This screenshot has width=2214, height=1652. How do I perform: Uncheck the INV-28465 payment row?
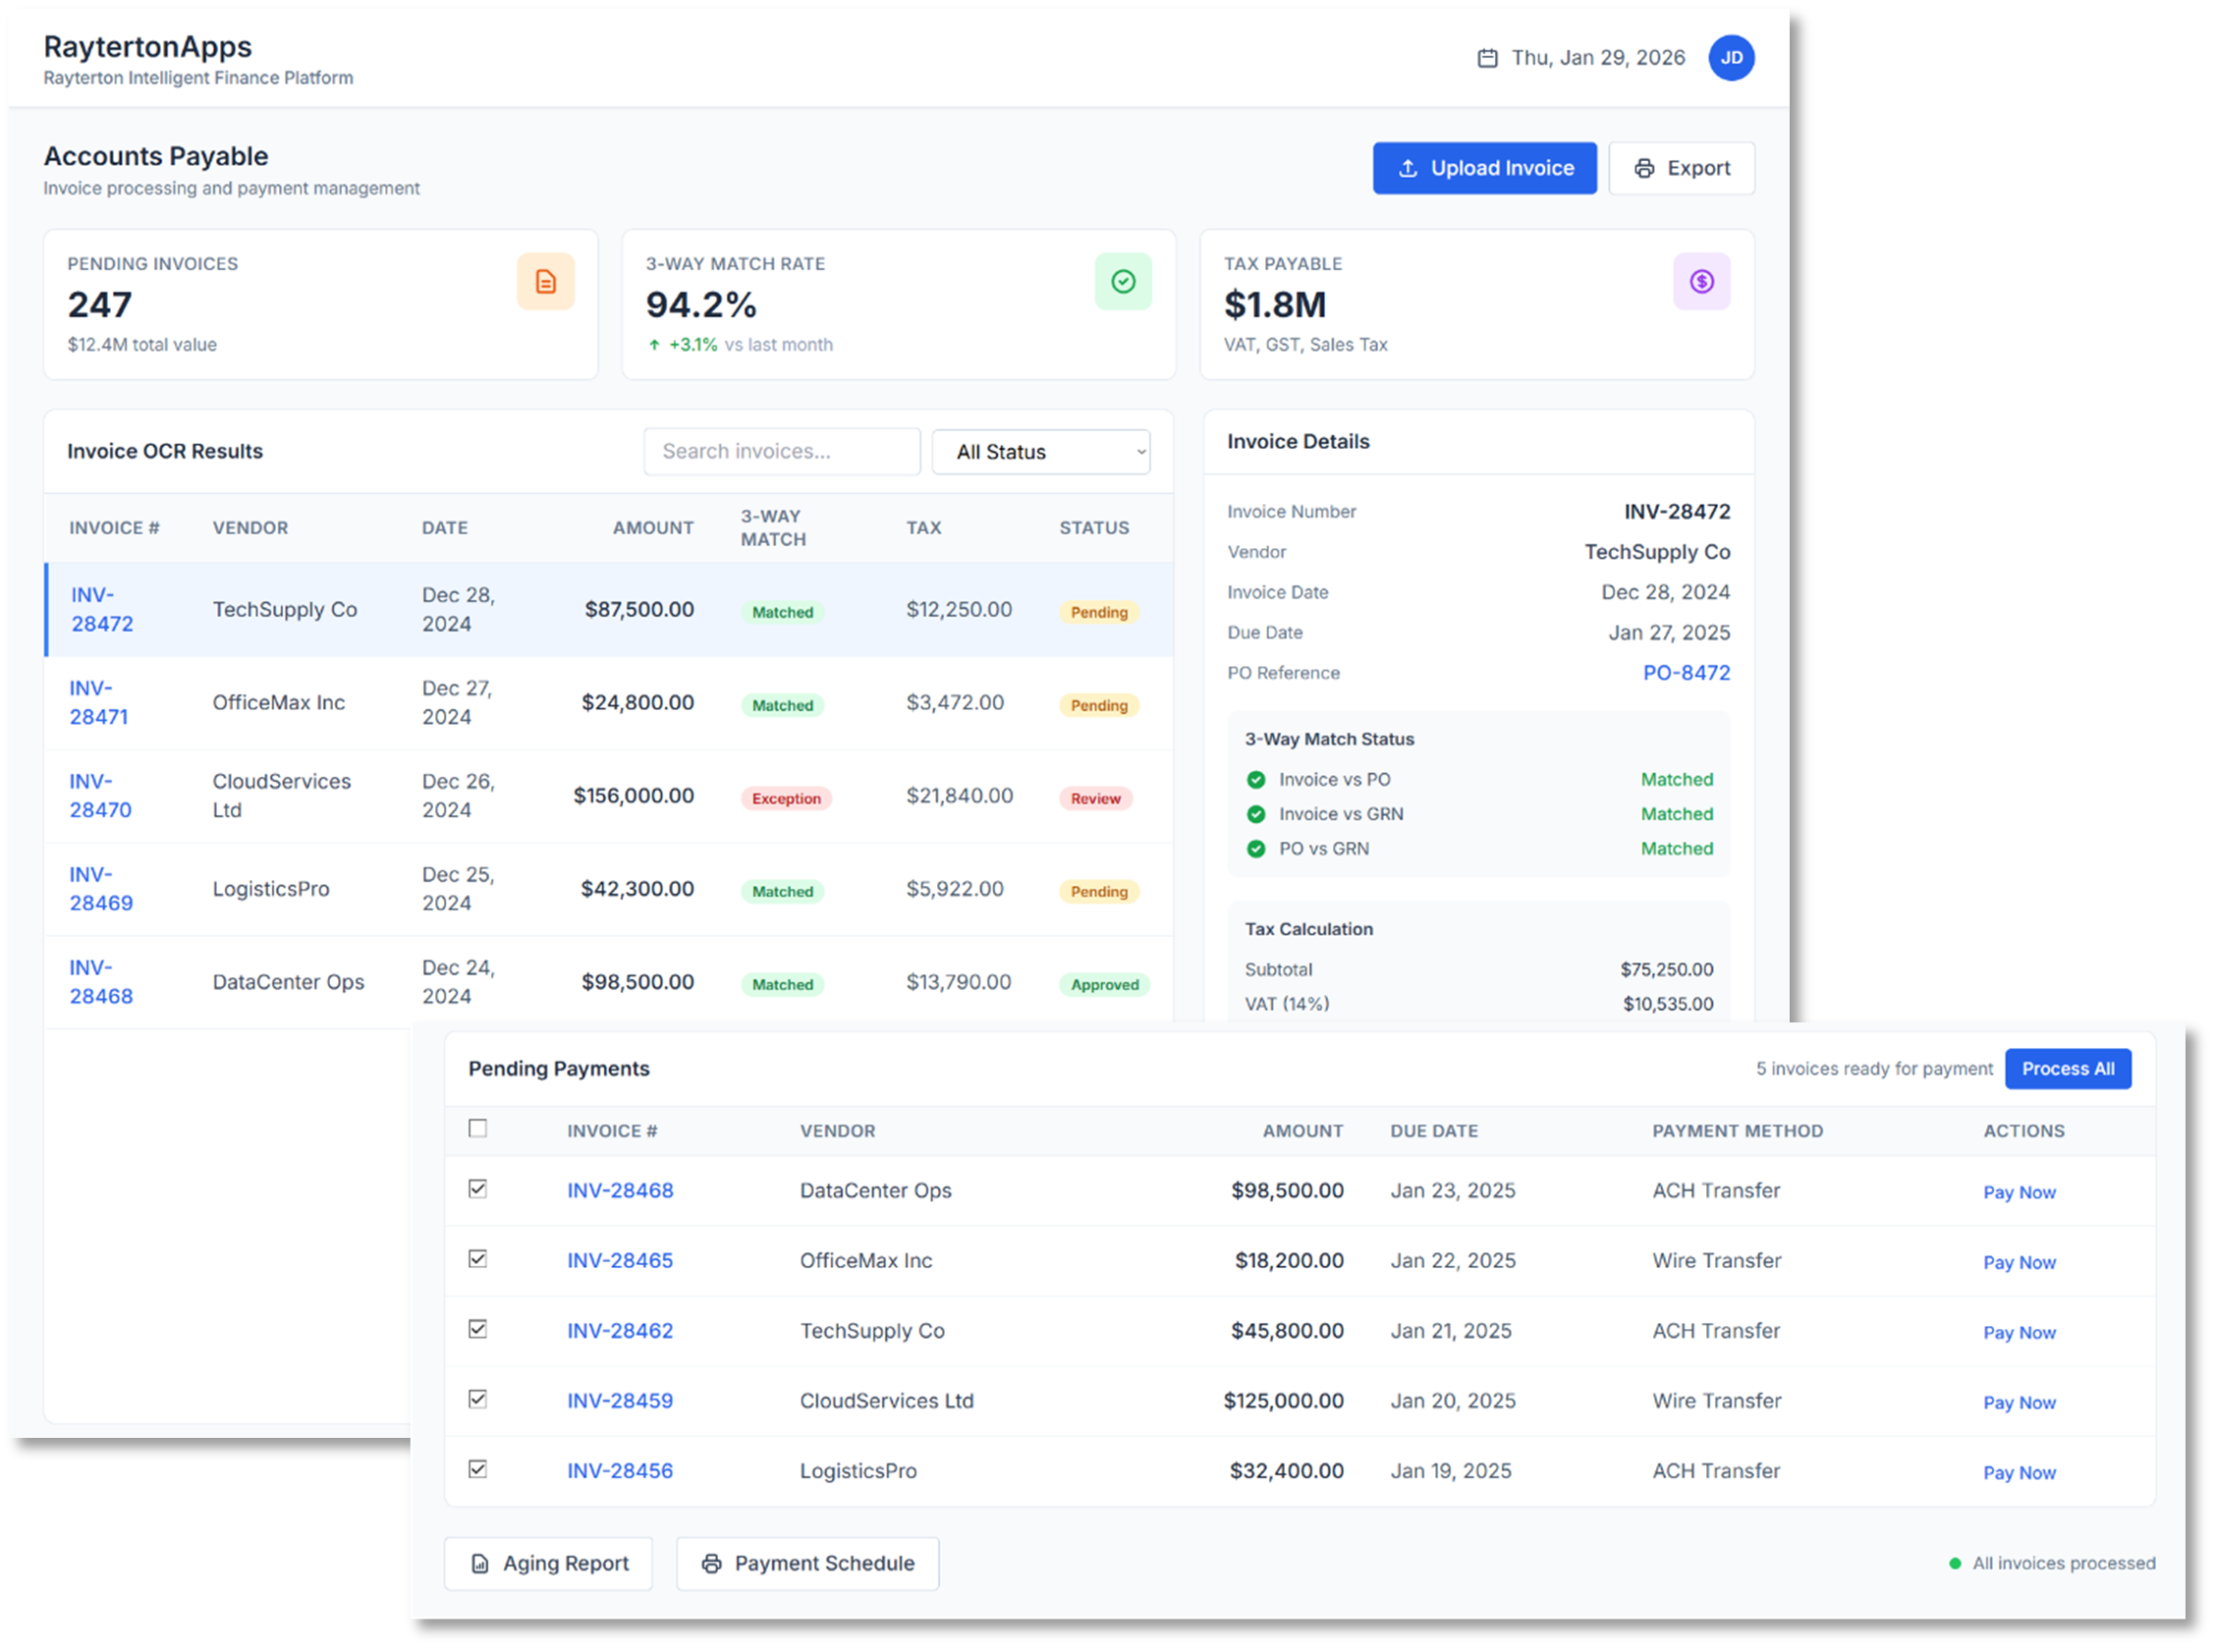coord(478,1260)
